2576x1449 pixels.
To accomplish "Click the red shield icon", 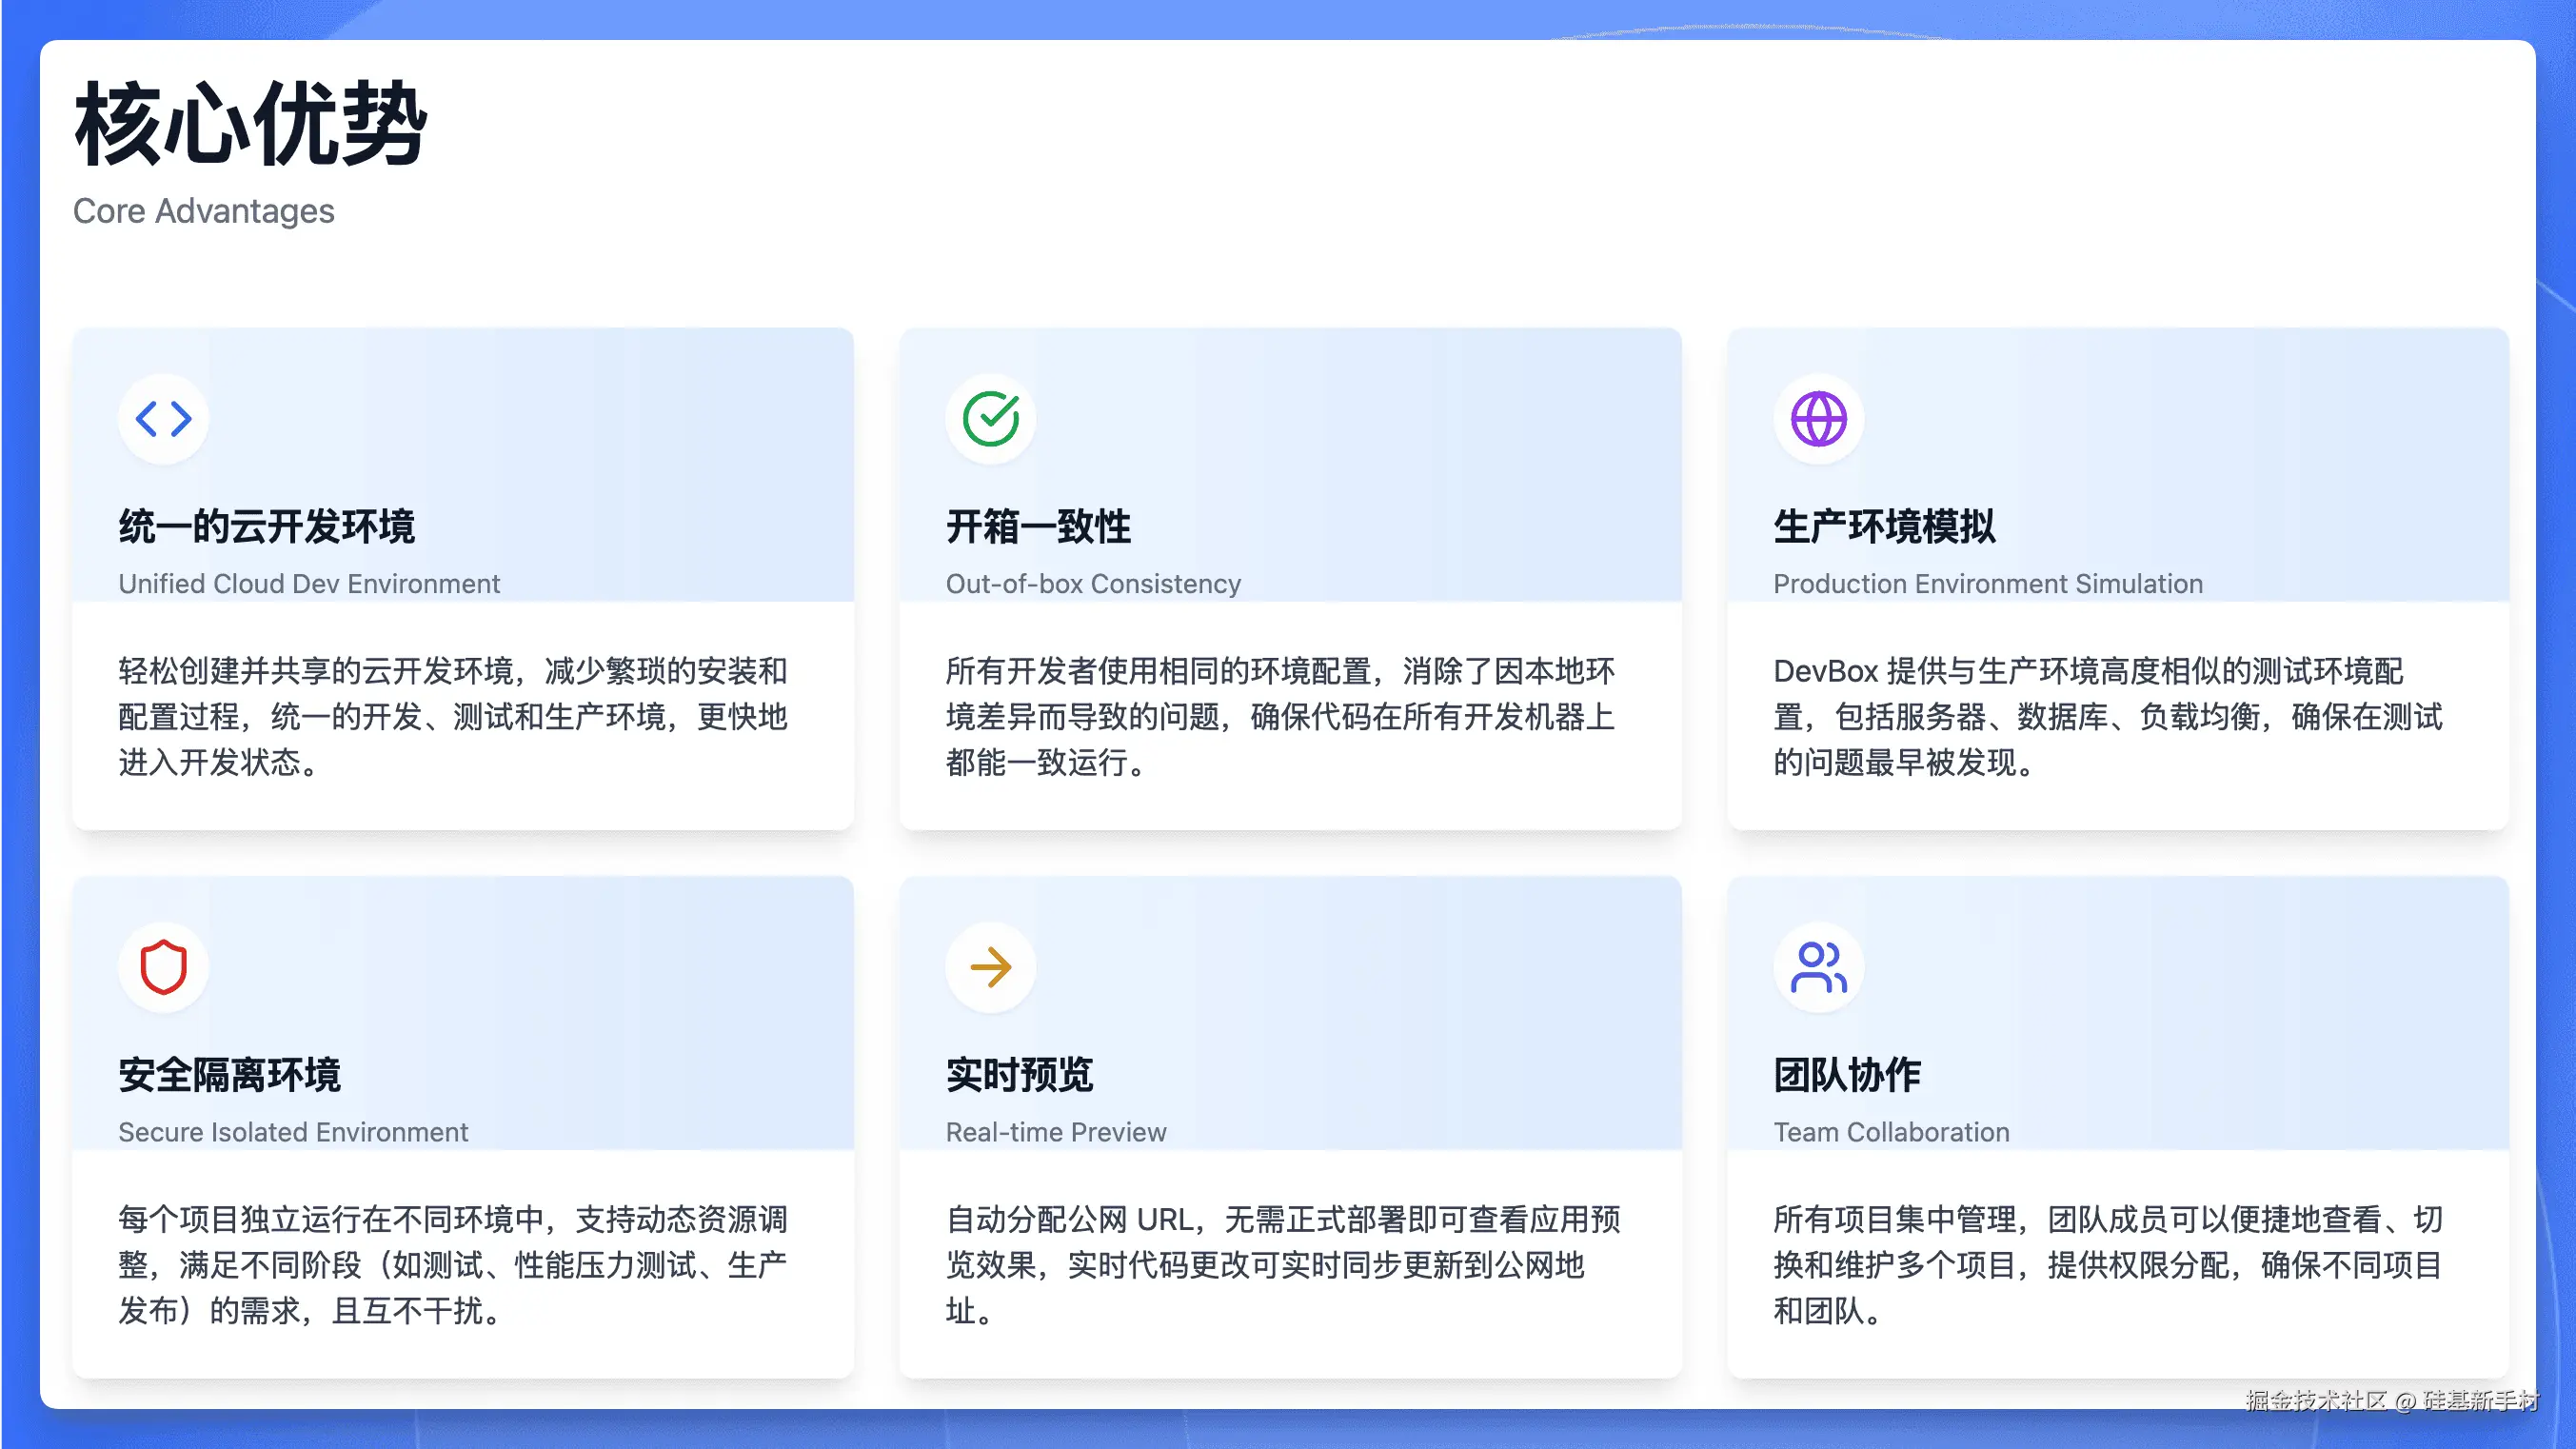I will pyautogui.click(x=163, y=967).
